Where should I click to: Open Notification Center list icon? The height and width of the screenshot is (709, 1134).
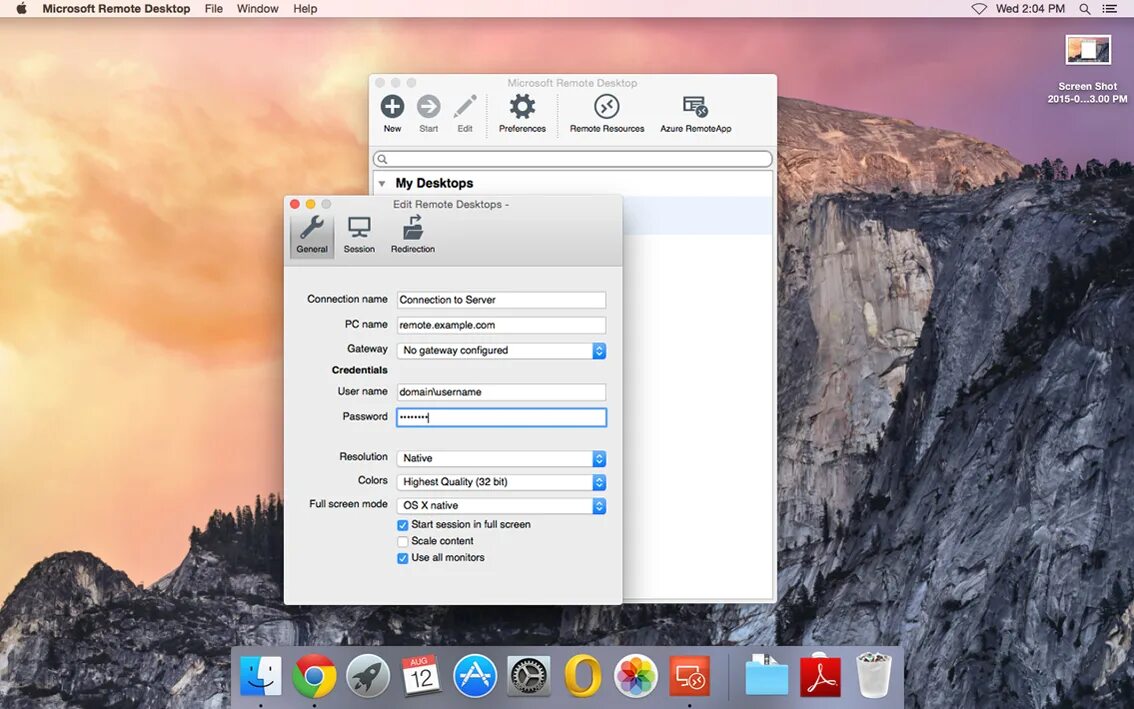pos(1109,9)
